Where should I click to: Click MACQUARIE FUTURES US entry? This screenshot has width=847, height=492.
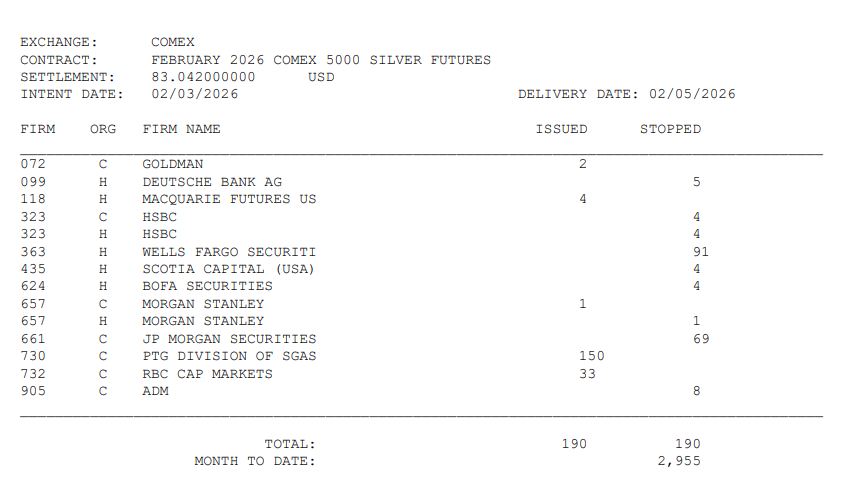pos(229,199)
